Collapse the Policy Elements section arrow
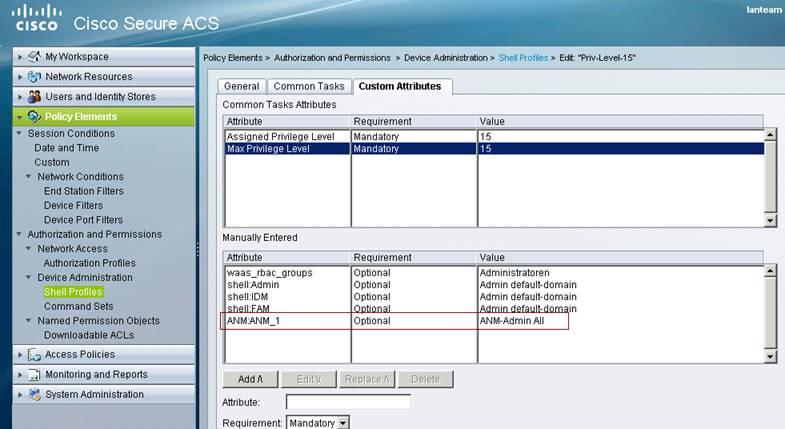The height and width of the screenshot is (429, 785). tap(20, 117)
